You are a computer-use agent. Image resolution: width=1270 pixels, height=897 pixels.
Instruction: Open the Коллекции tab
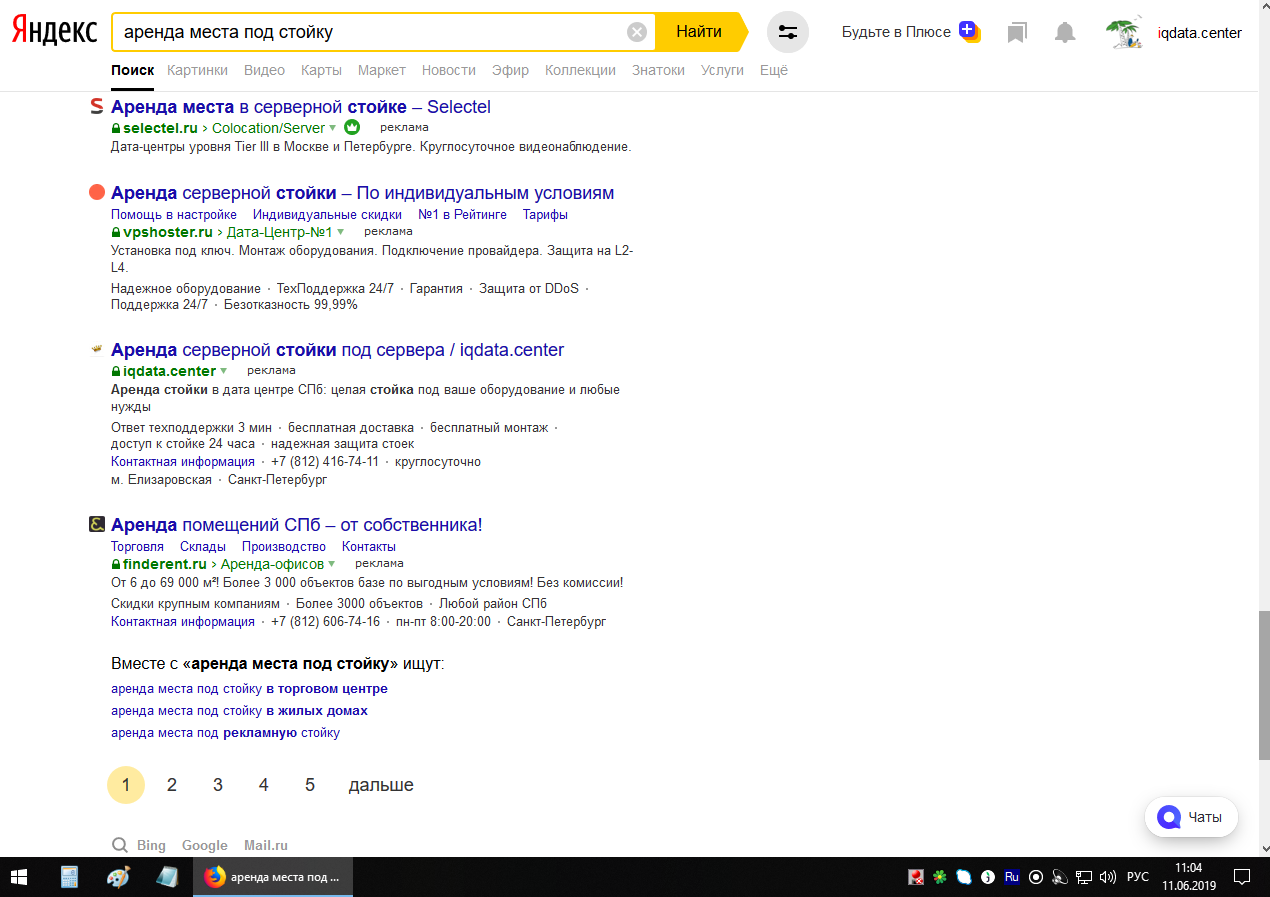click(580, 70)
